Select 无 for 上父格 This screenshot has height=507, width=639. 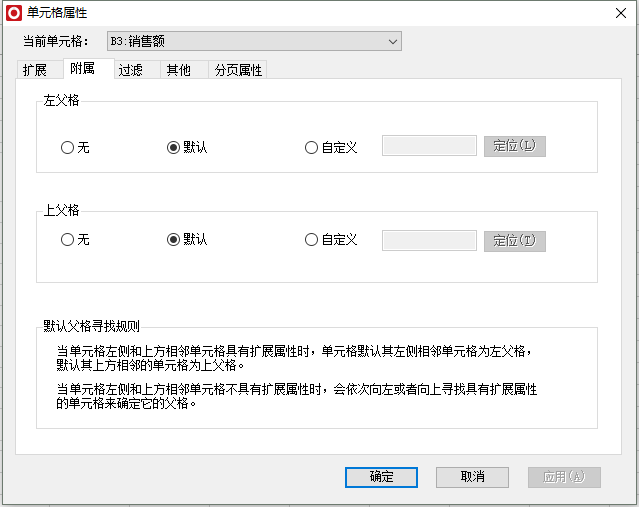(x=75, y=239)
